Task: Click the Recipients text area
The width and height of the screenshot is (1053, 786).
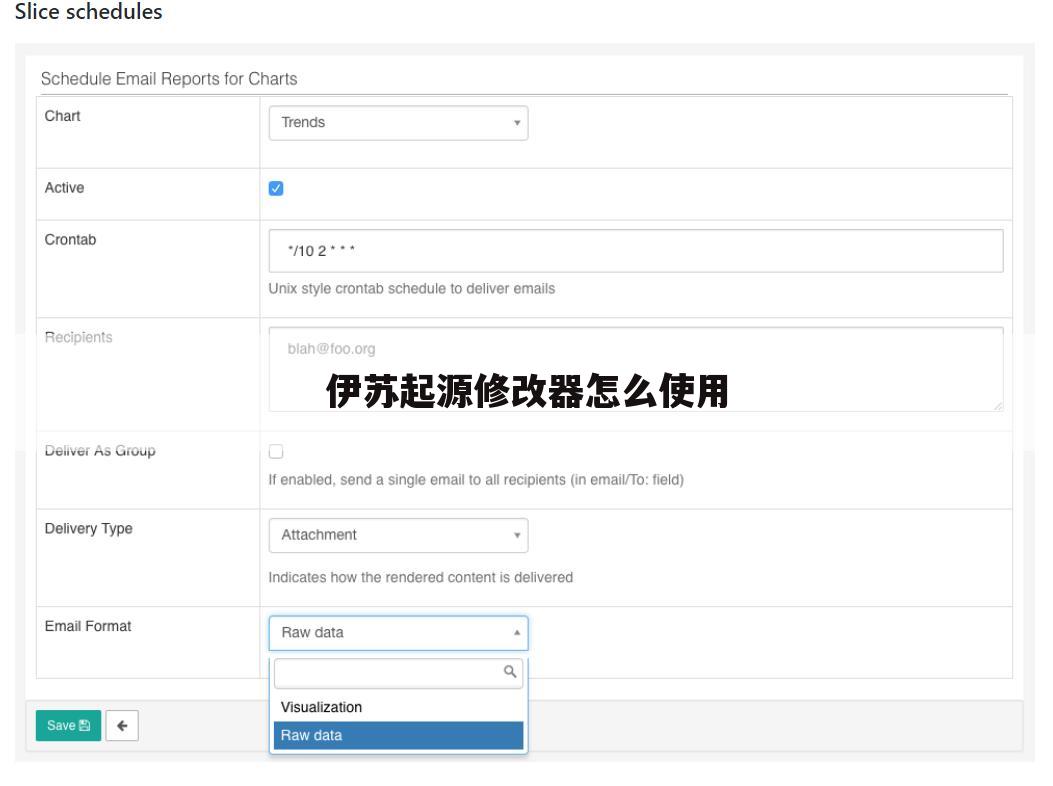Action: click(x=635, y=369)
